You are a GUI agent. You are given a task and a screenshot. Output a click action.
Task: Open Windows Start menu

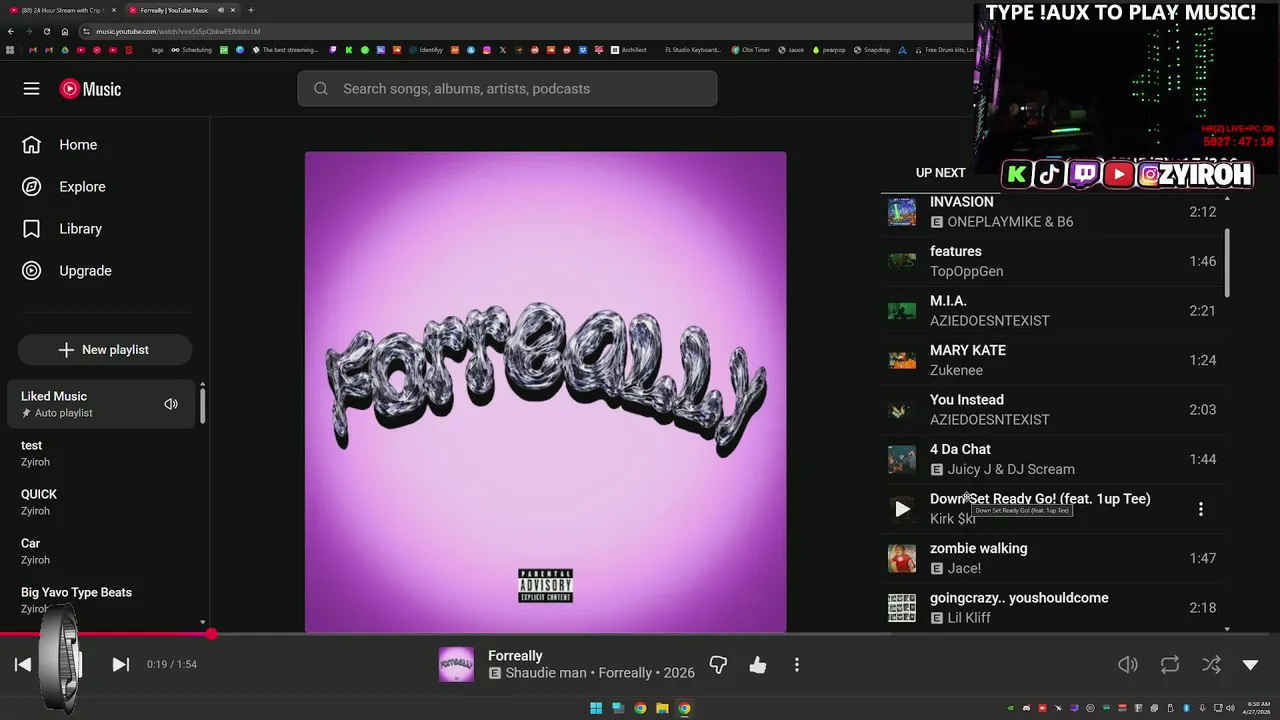pyautogui.click(x=596, y=708)
